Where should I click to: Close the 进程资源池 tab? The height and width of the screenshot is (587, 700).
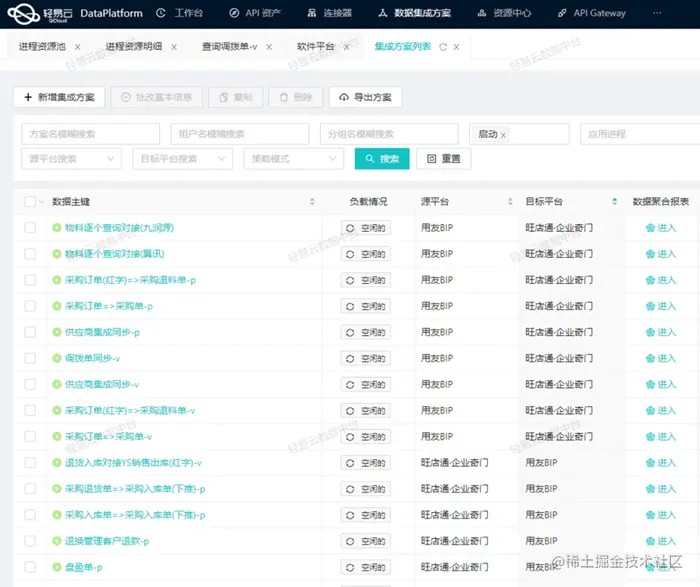point(78,47)
